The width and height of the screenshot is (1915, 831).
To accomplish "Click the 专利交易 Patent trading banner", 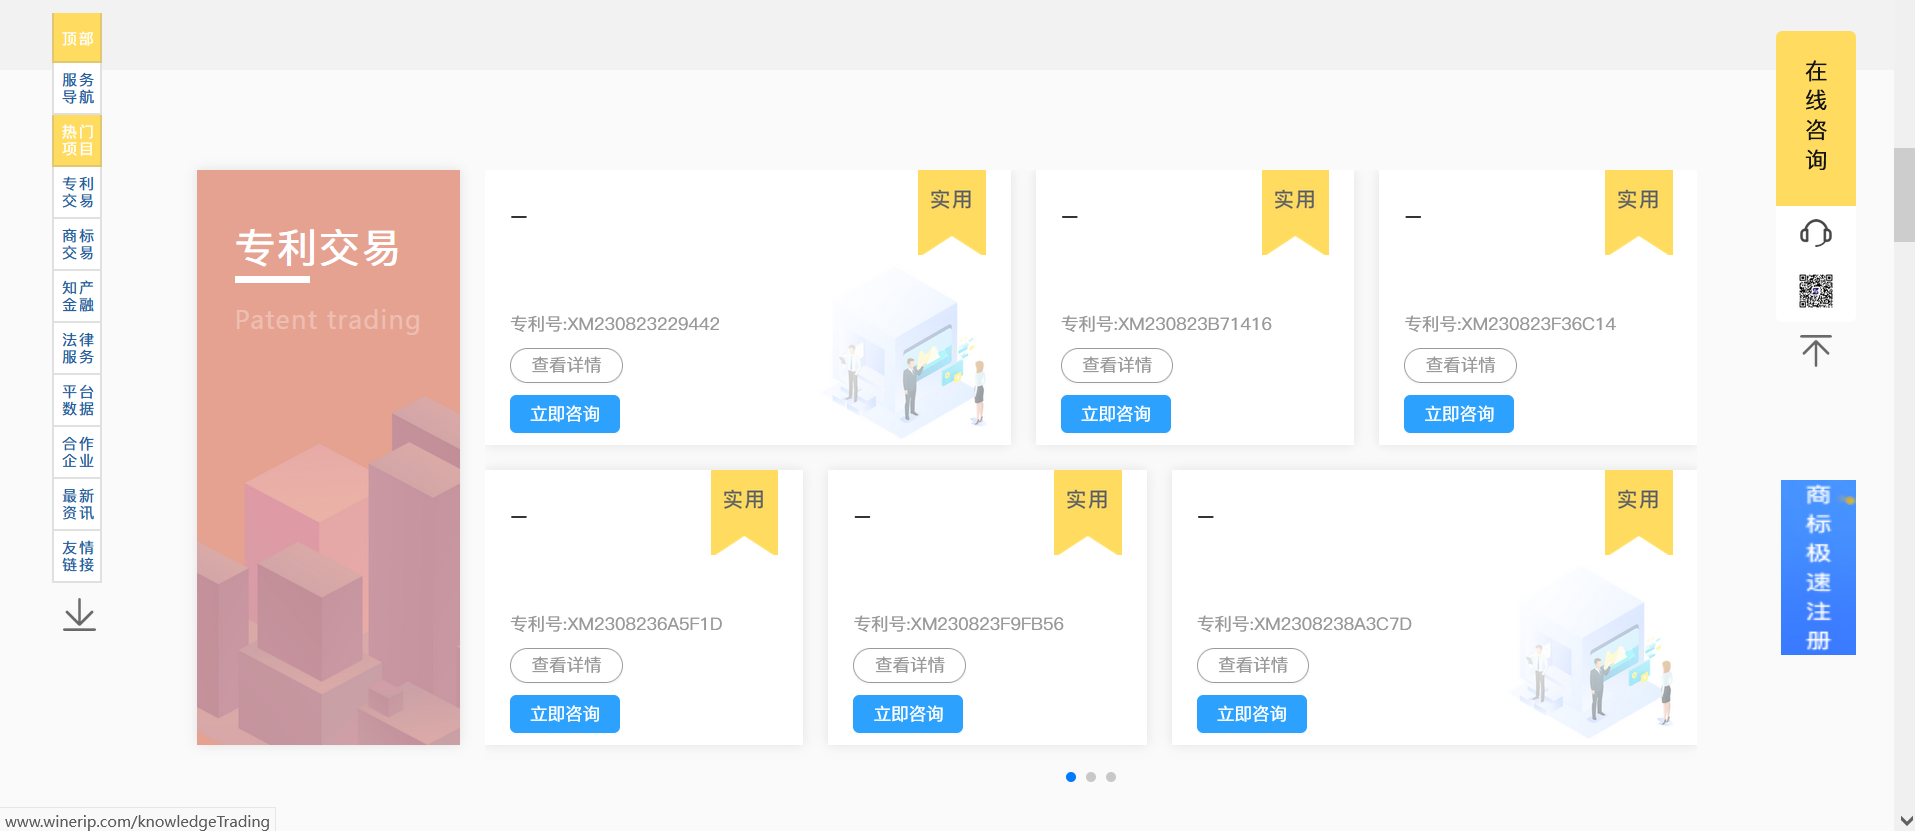I will click(x=328, y=457).
